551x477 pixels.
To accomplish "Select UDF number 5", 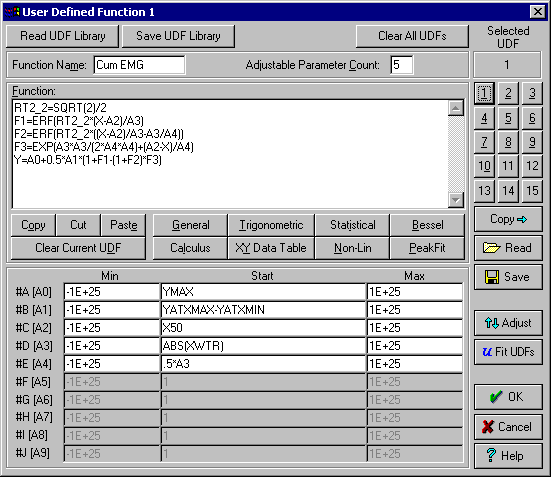I will 508,118.
